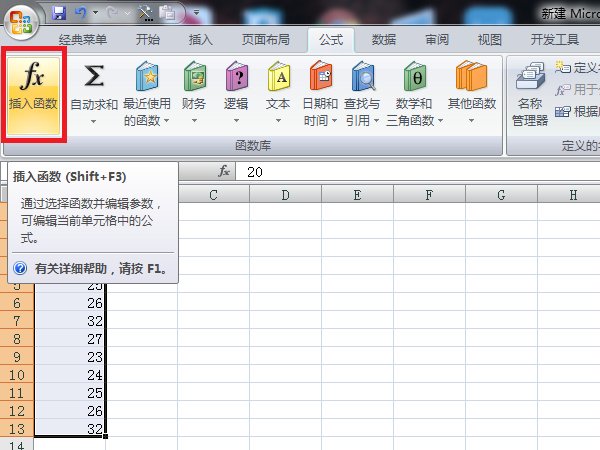
Task: Click the Insert Function (插入函数) button
Action: coord(33,92)
